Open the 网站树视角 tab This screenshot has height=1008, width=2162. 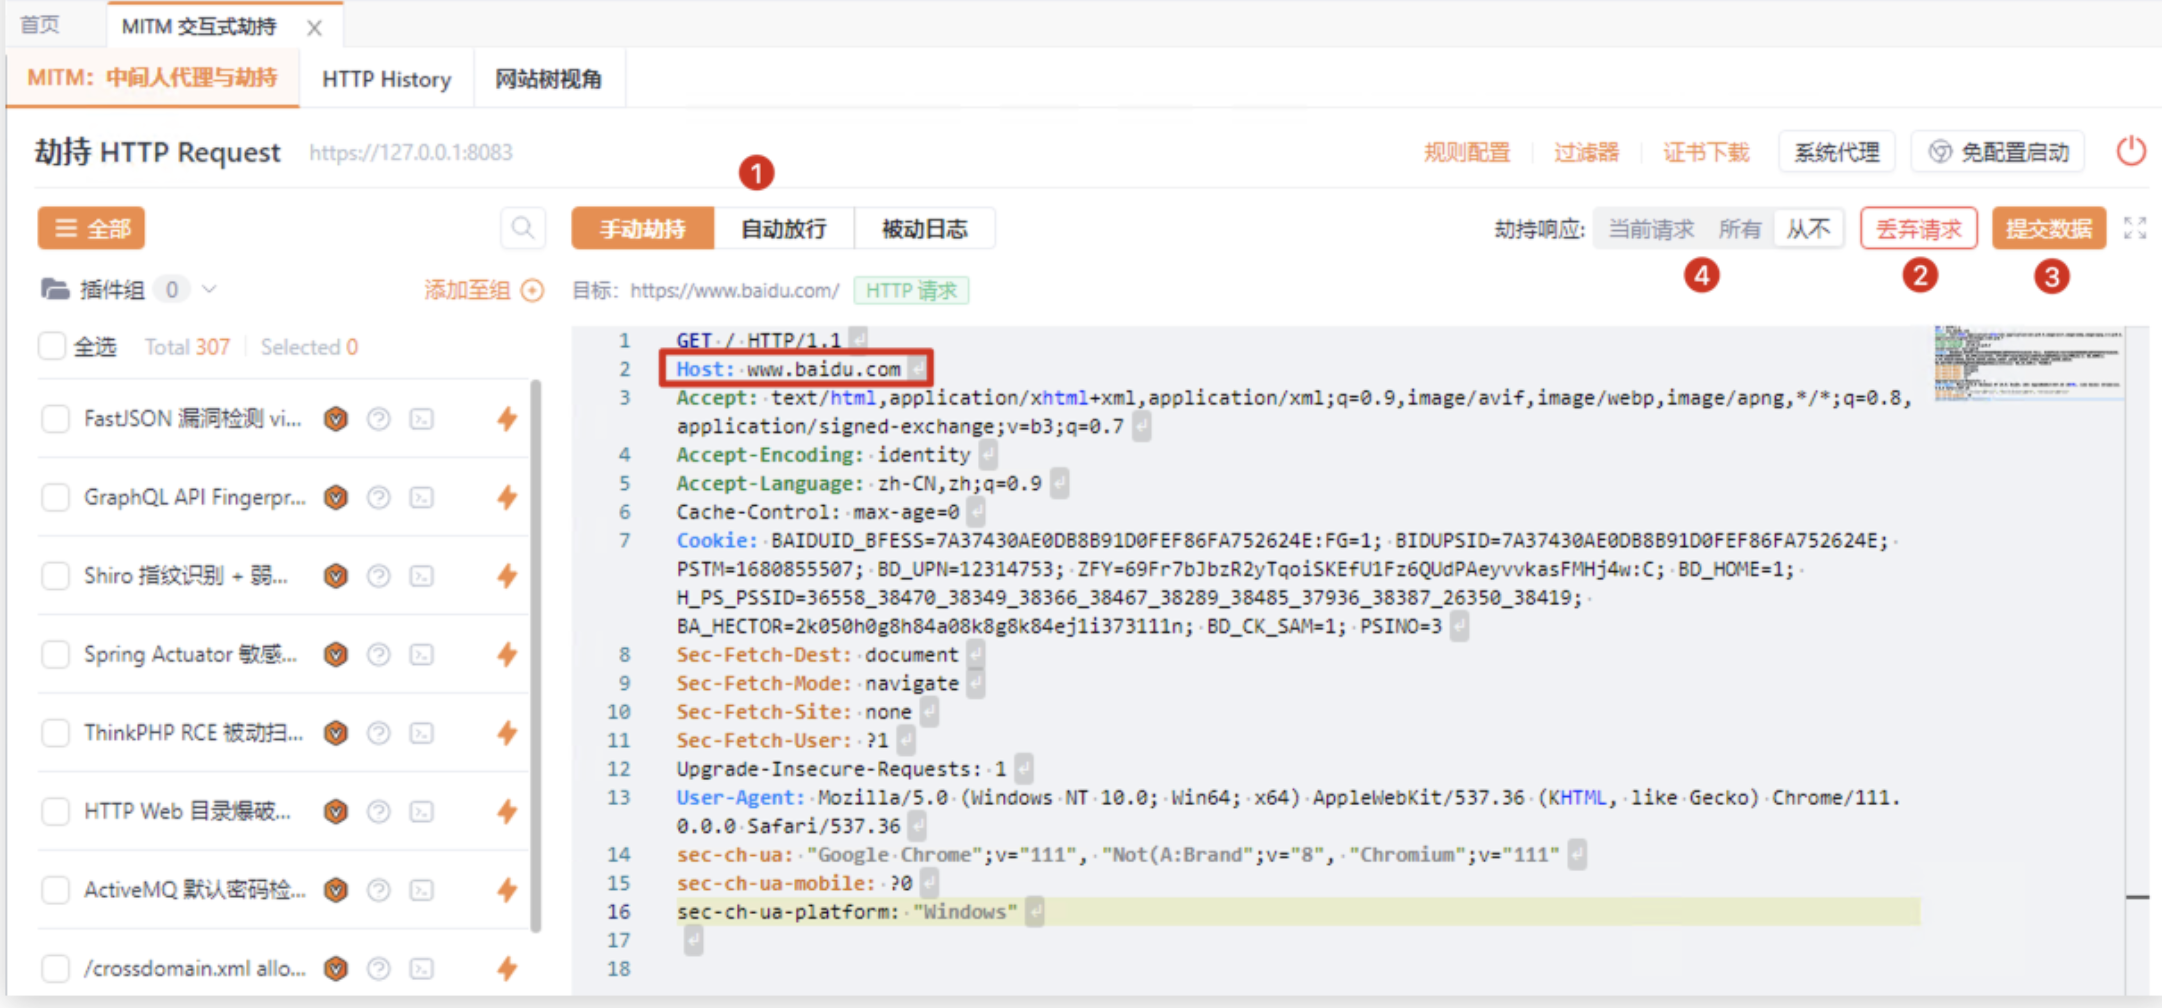coord(548,79)
